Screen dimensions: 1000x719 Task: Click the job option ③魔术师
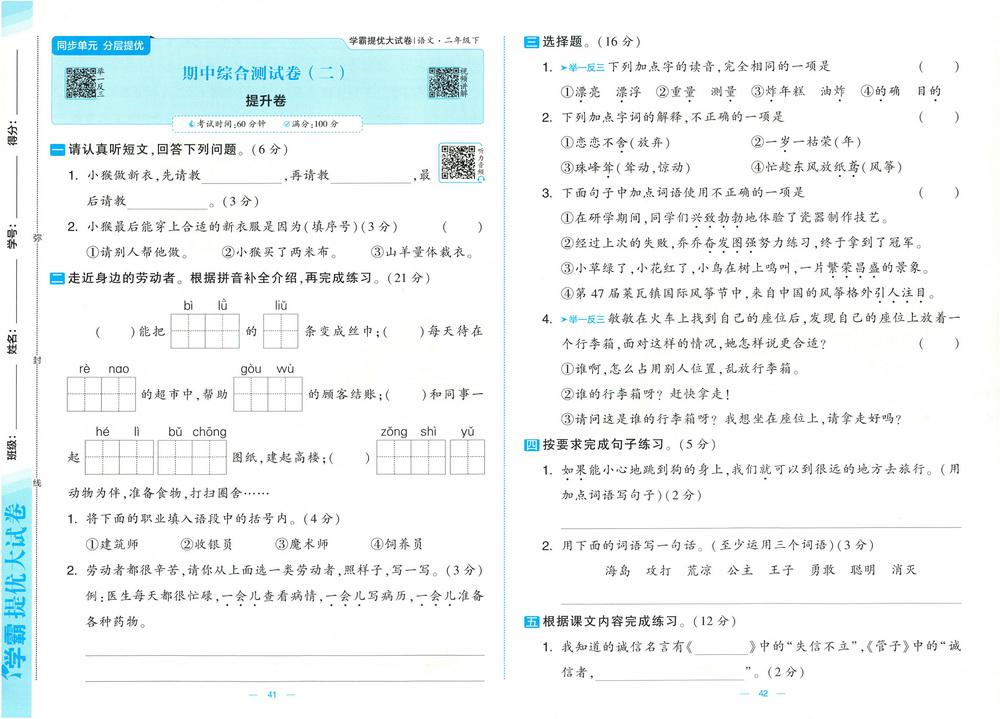(x=302, y=544)
